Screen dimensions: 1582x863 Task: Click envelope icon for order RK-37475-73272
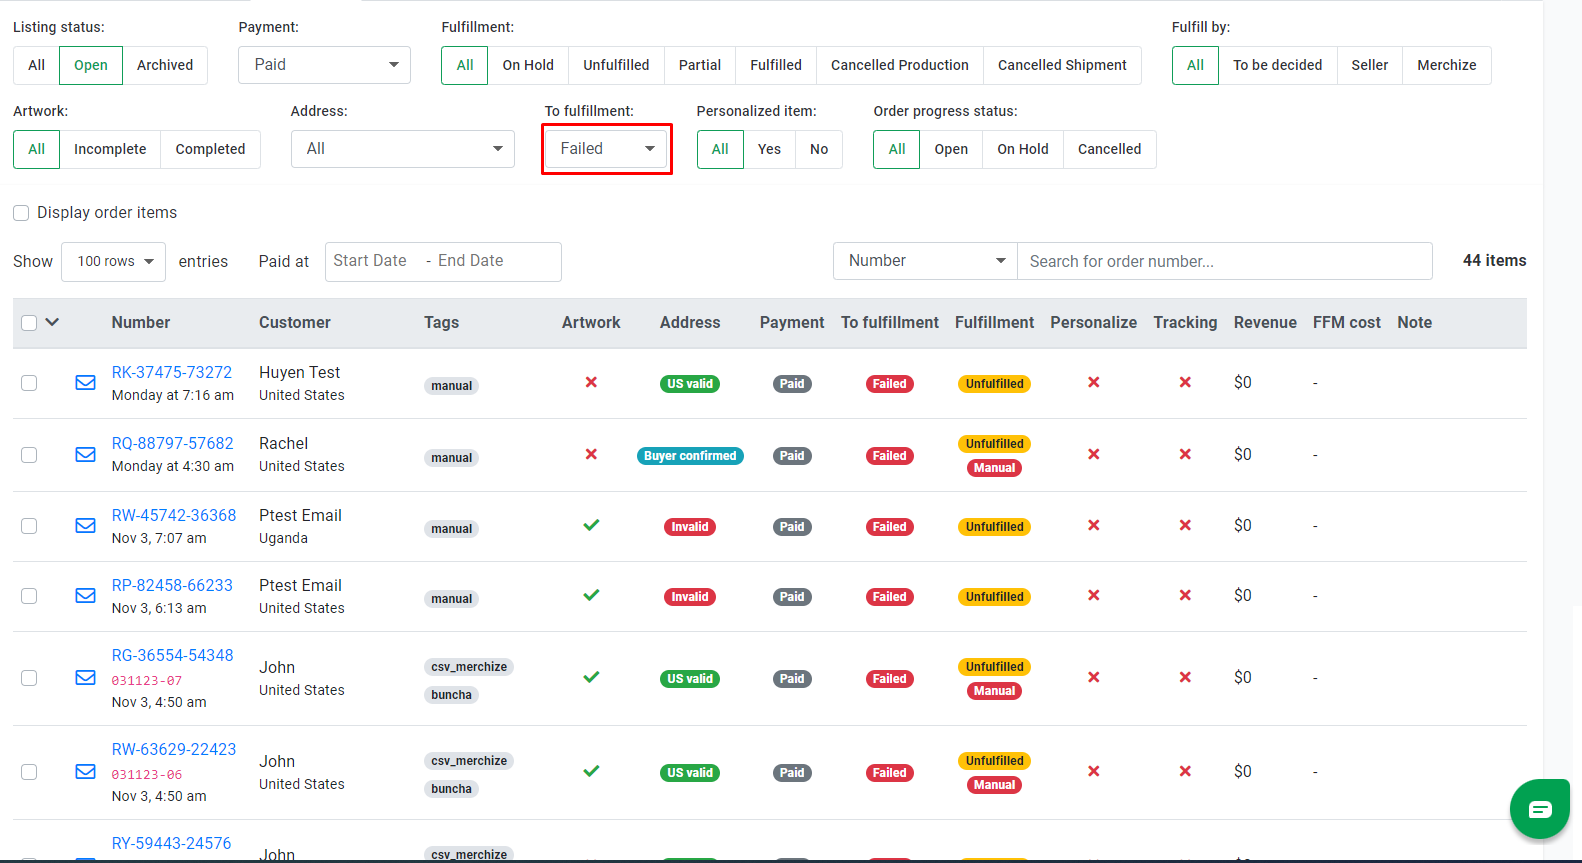pyautogui.click(x=86, y=383)
